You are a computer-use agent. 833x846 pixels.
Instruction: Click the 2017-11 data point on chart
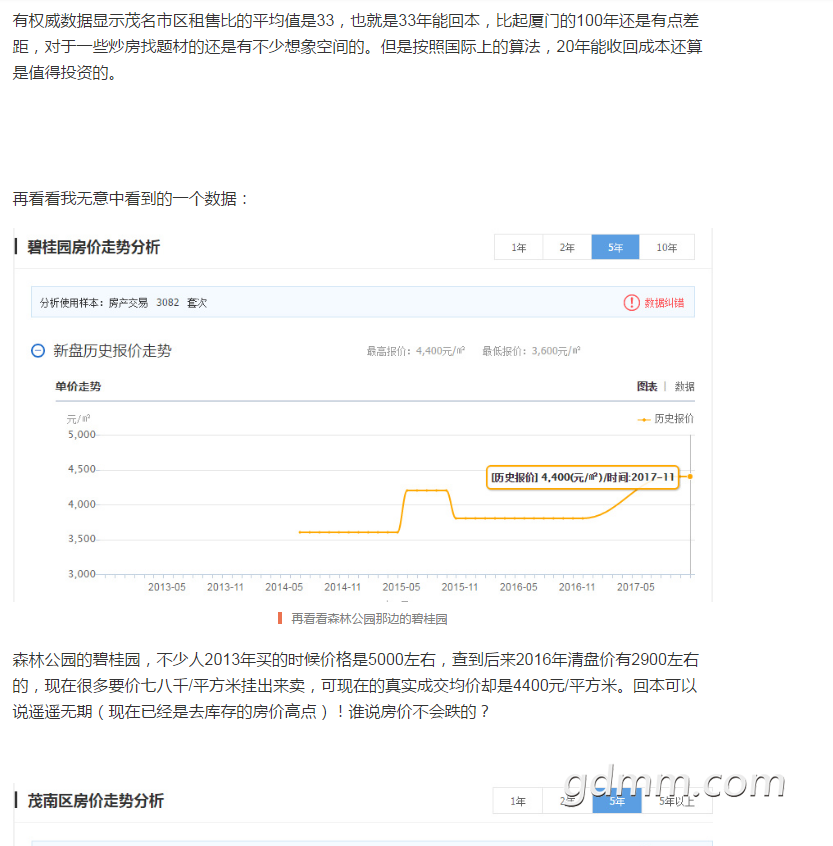pyautogui.click(x=690, y=477)
